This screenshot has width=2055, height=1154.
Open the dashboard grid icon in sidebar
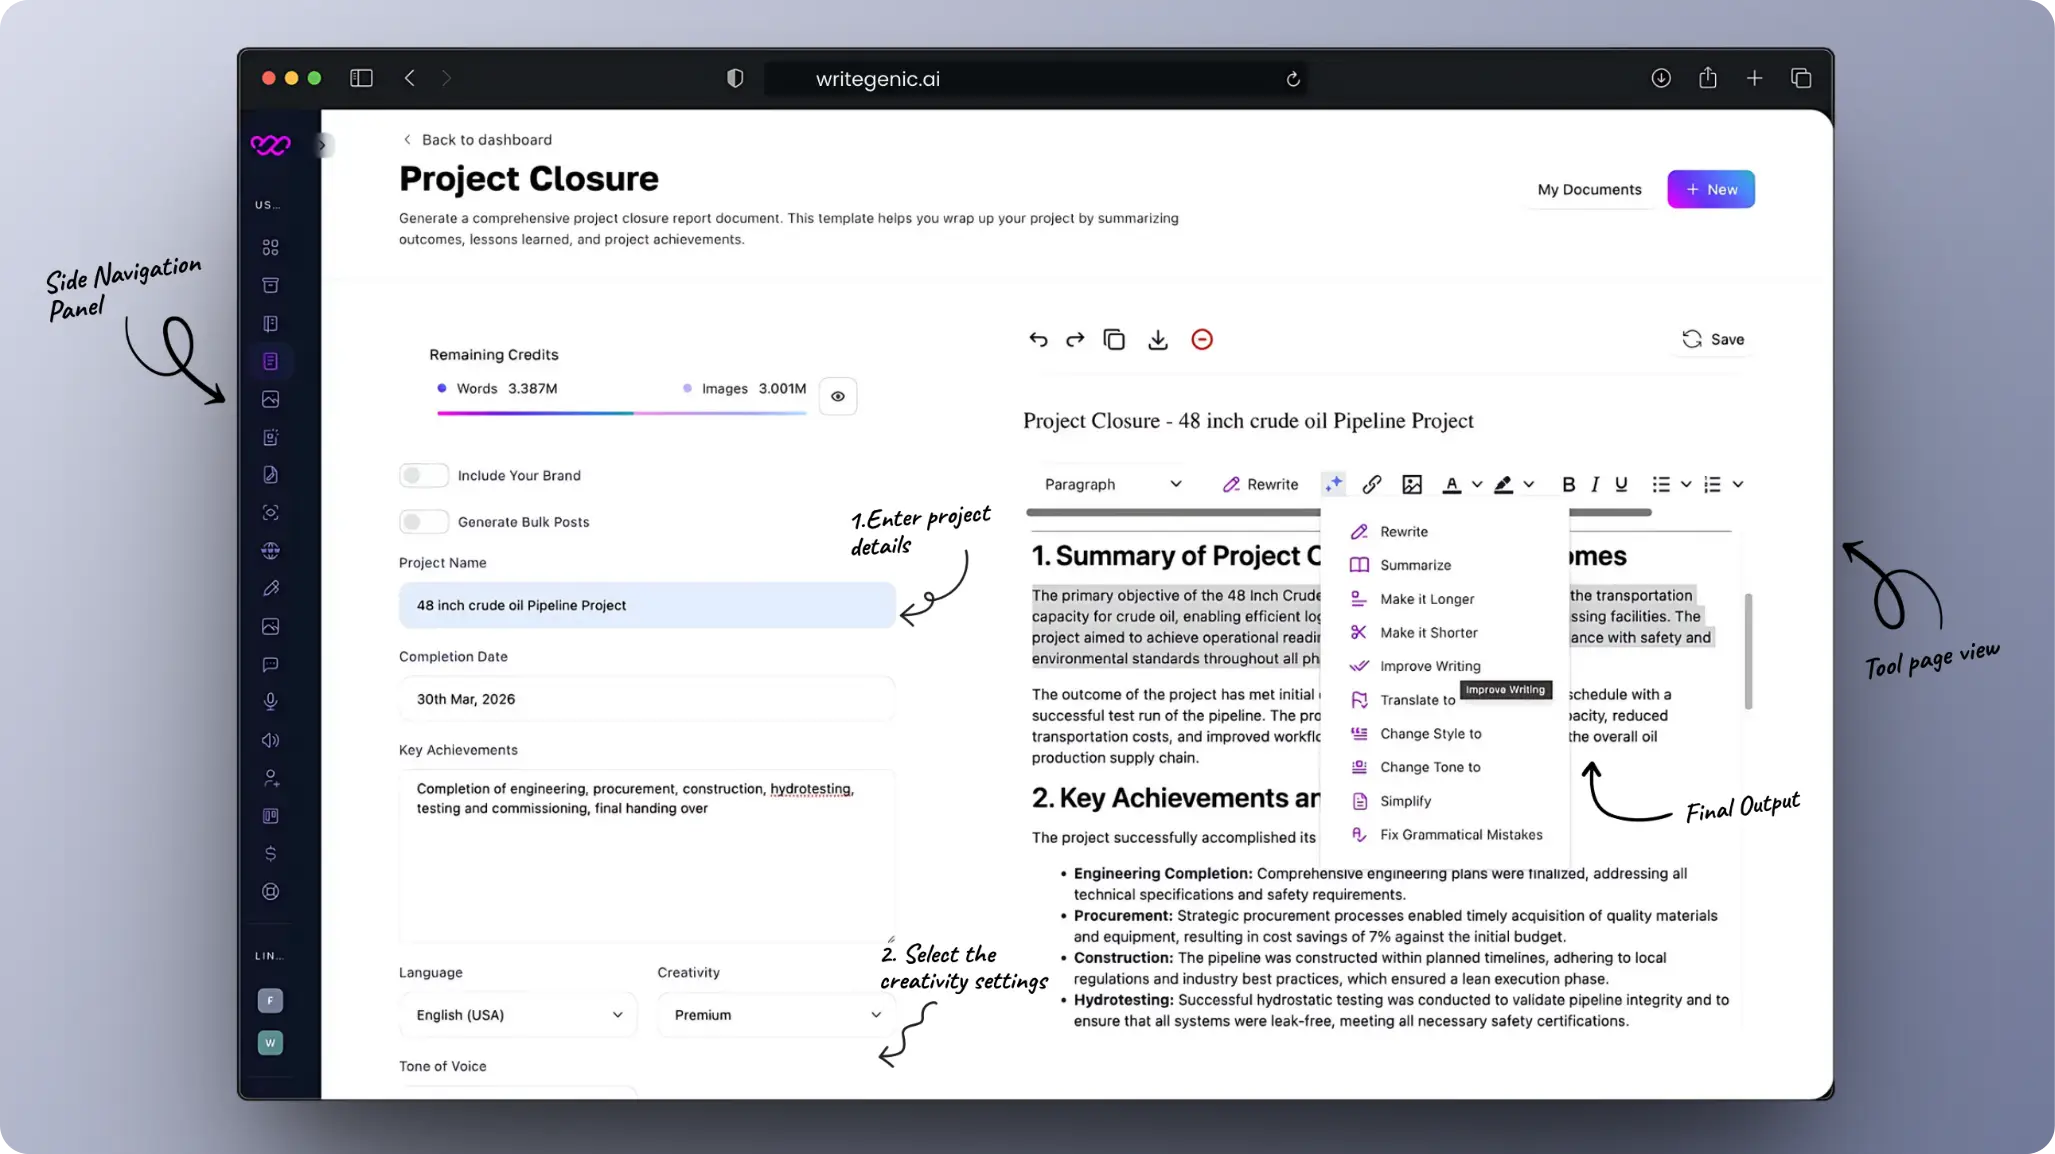point(270,247)
